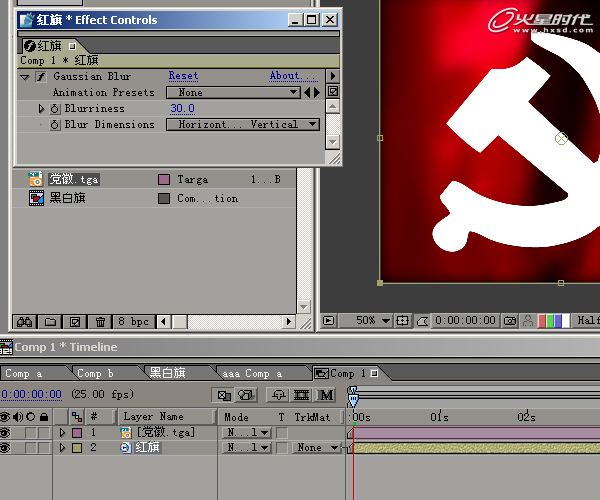Click the Always Preview This View icon
The image size is (600, 500).
(x=328, y=321)
